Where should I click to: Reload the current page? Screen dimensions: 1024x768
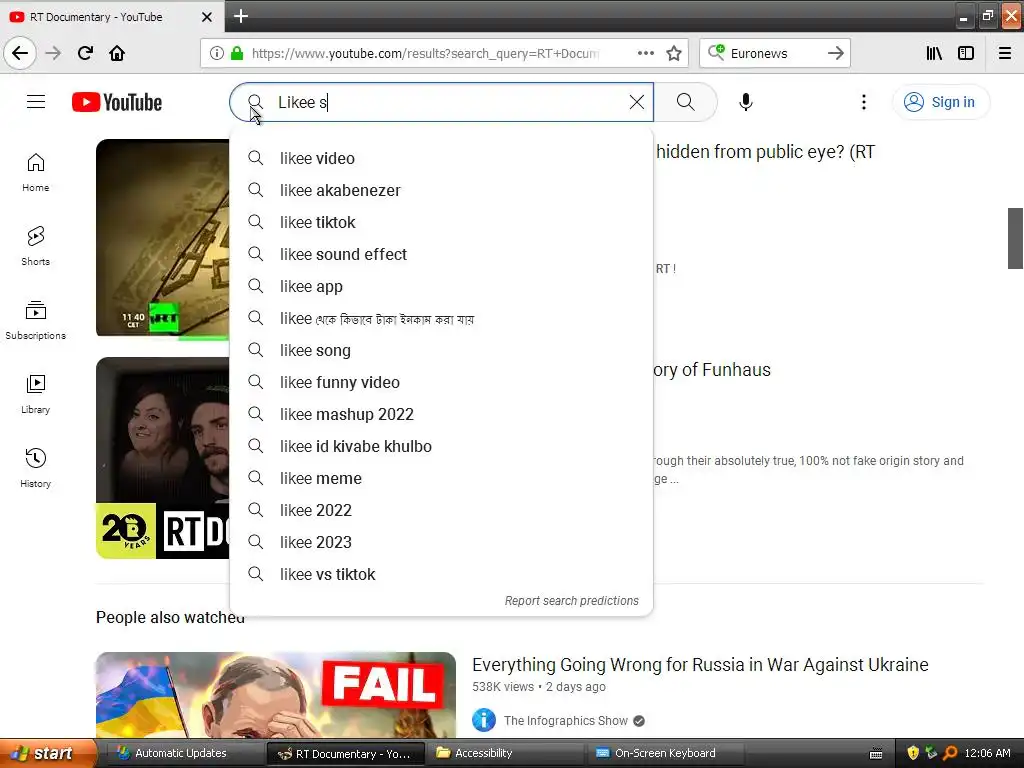(85, 53)
